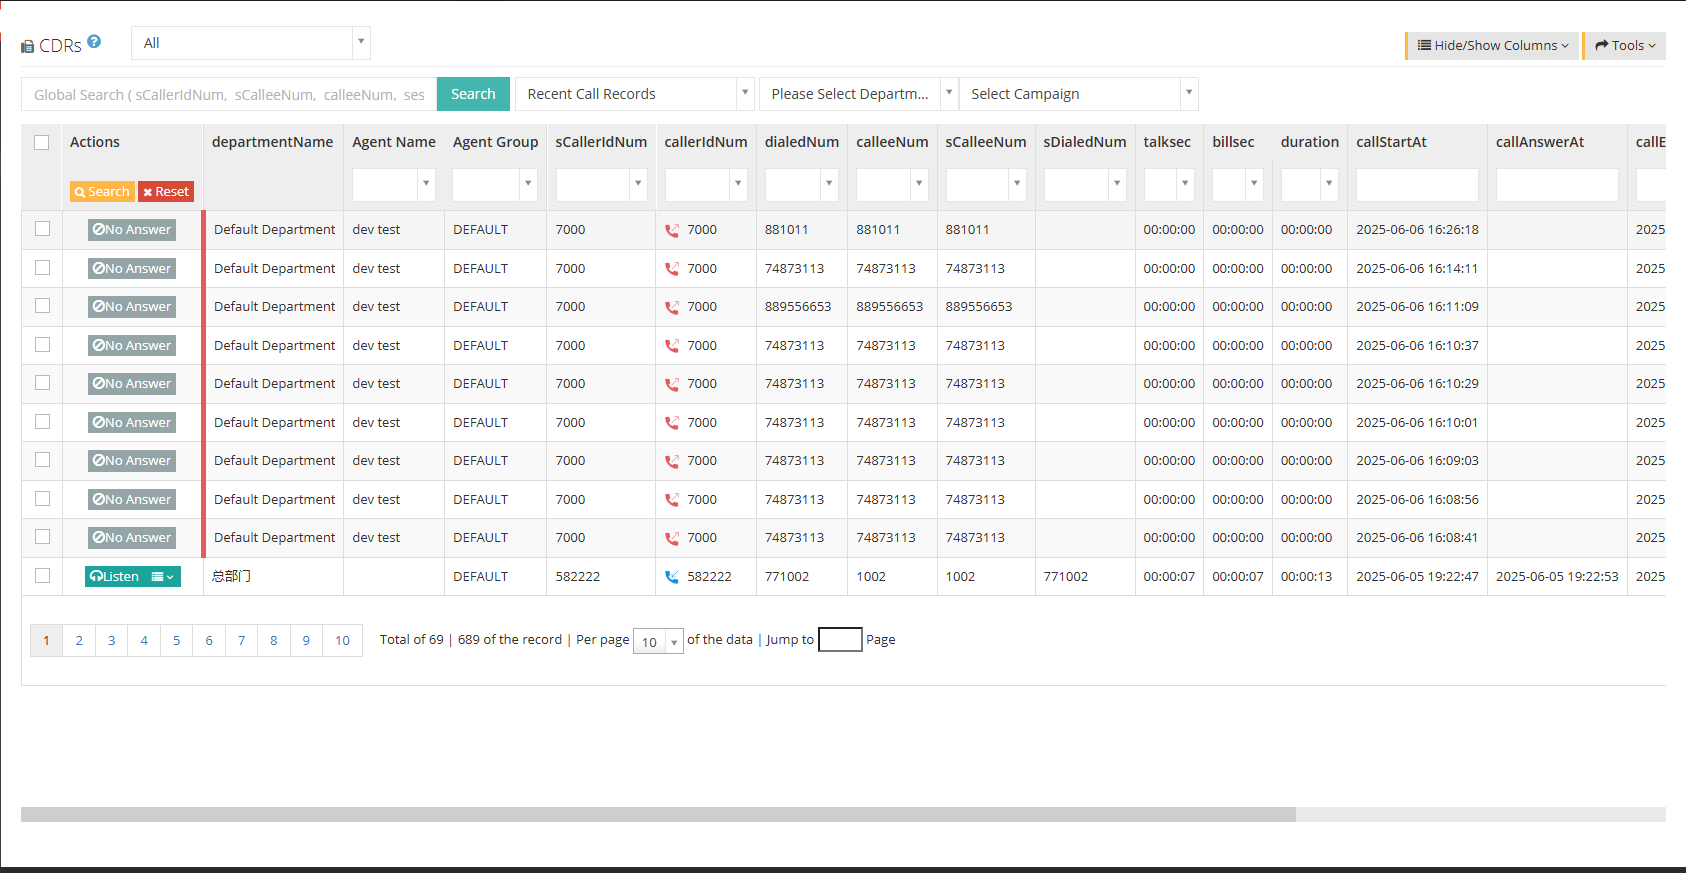
Task: Check the row with callStartAt 16:14:11
Action: point(42,267)
